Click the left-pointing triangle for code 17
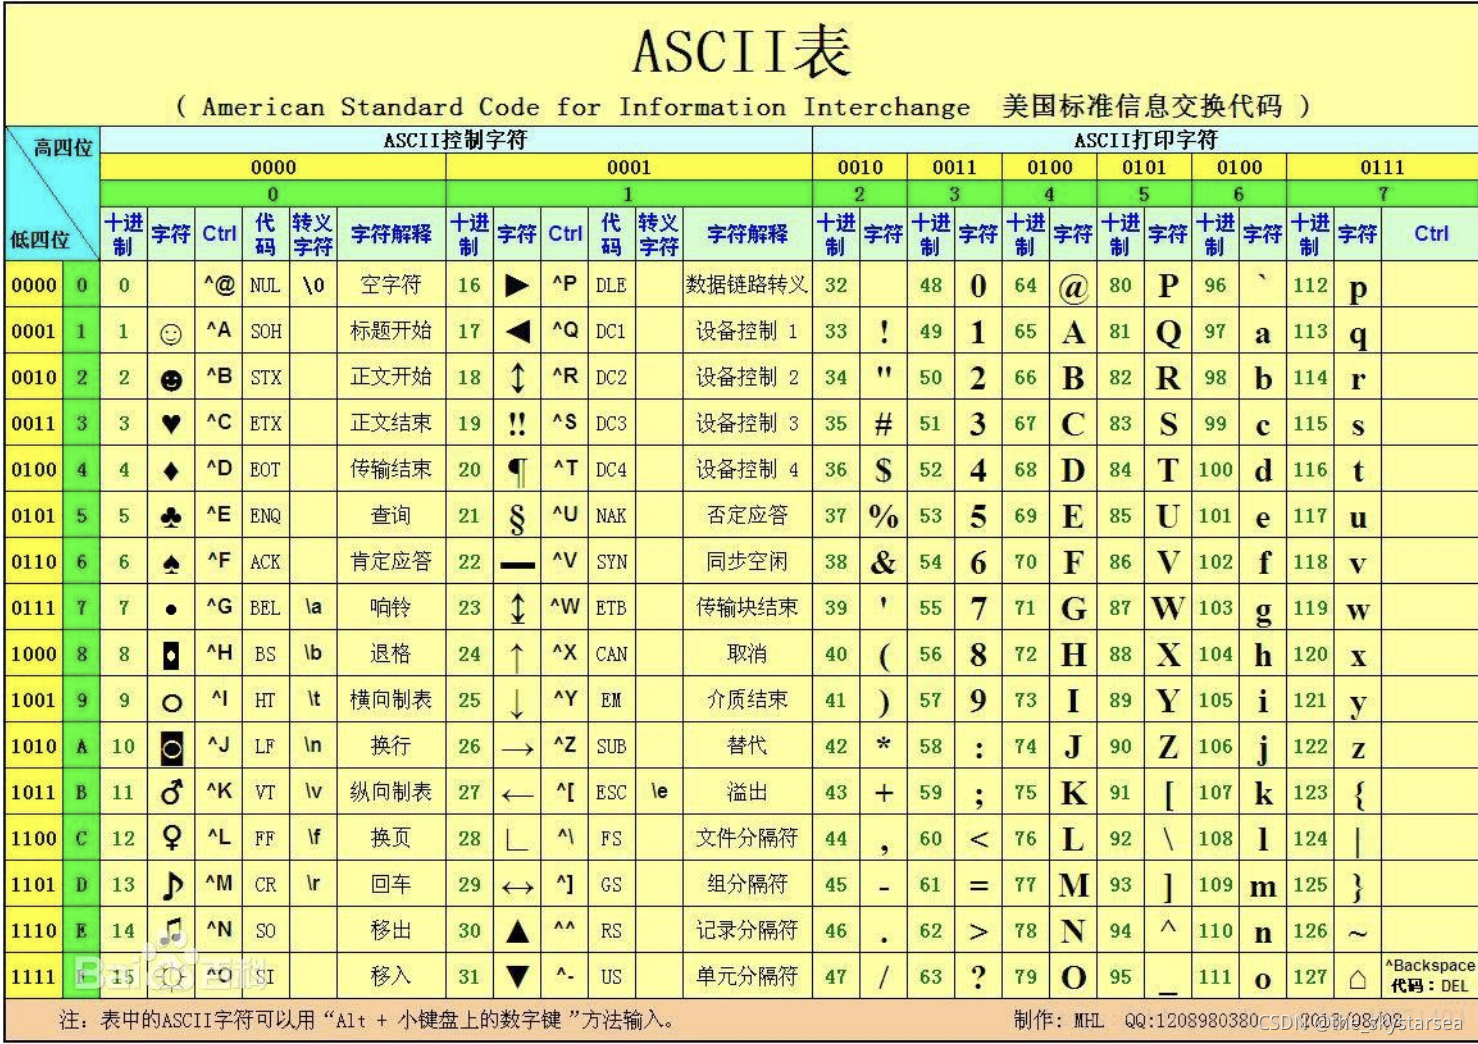This screenshot has width=1478, height=1044. [x=517, y=331]
